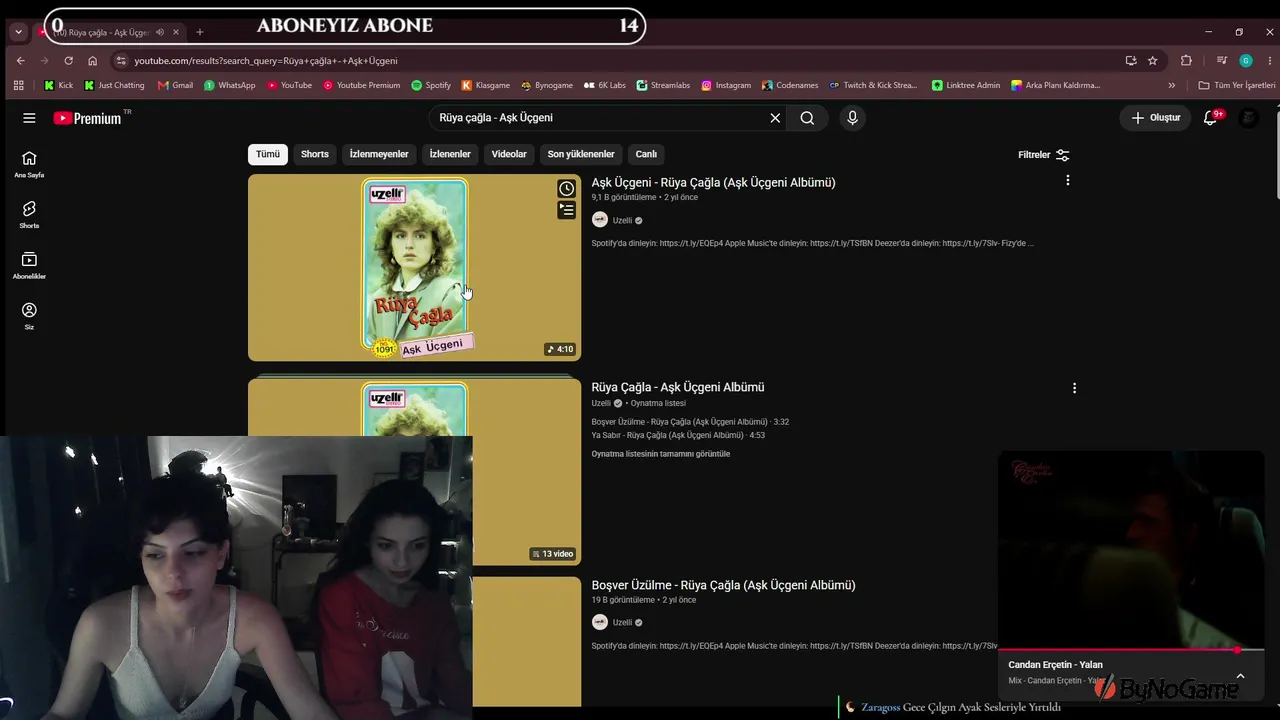Select the Canlı filter chip
The width and height of the screenshot is (1280, 720).
647,154
